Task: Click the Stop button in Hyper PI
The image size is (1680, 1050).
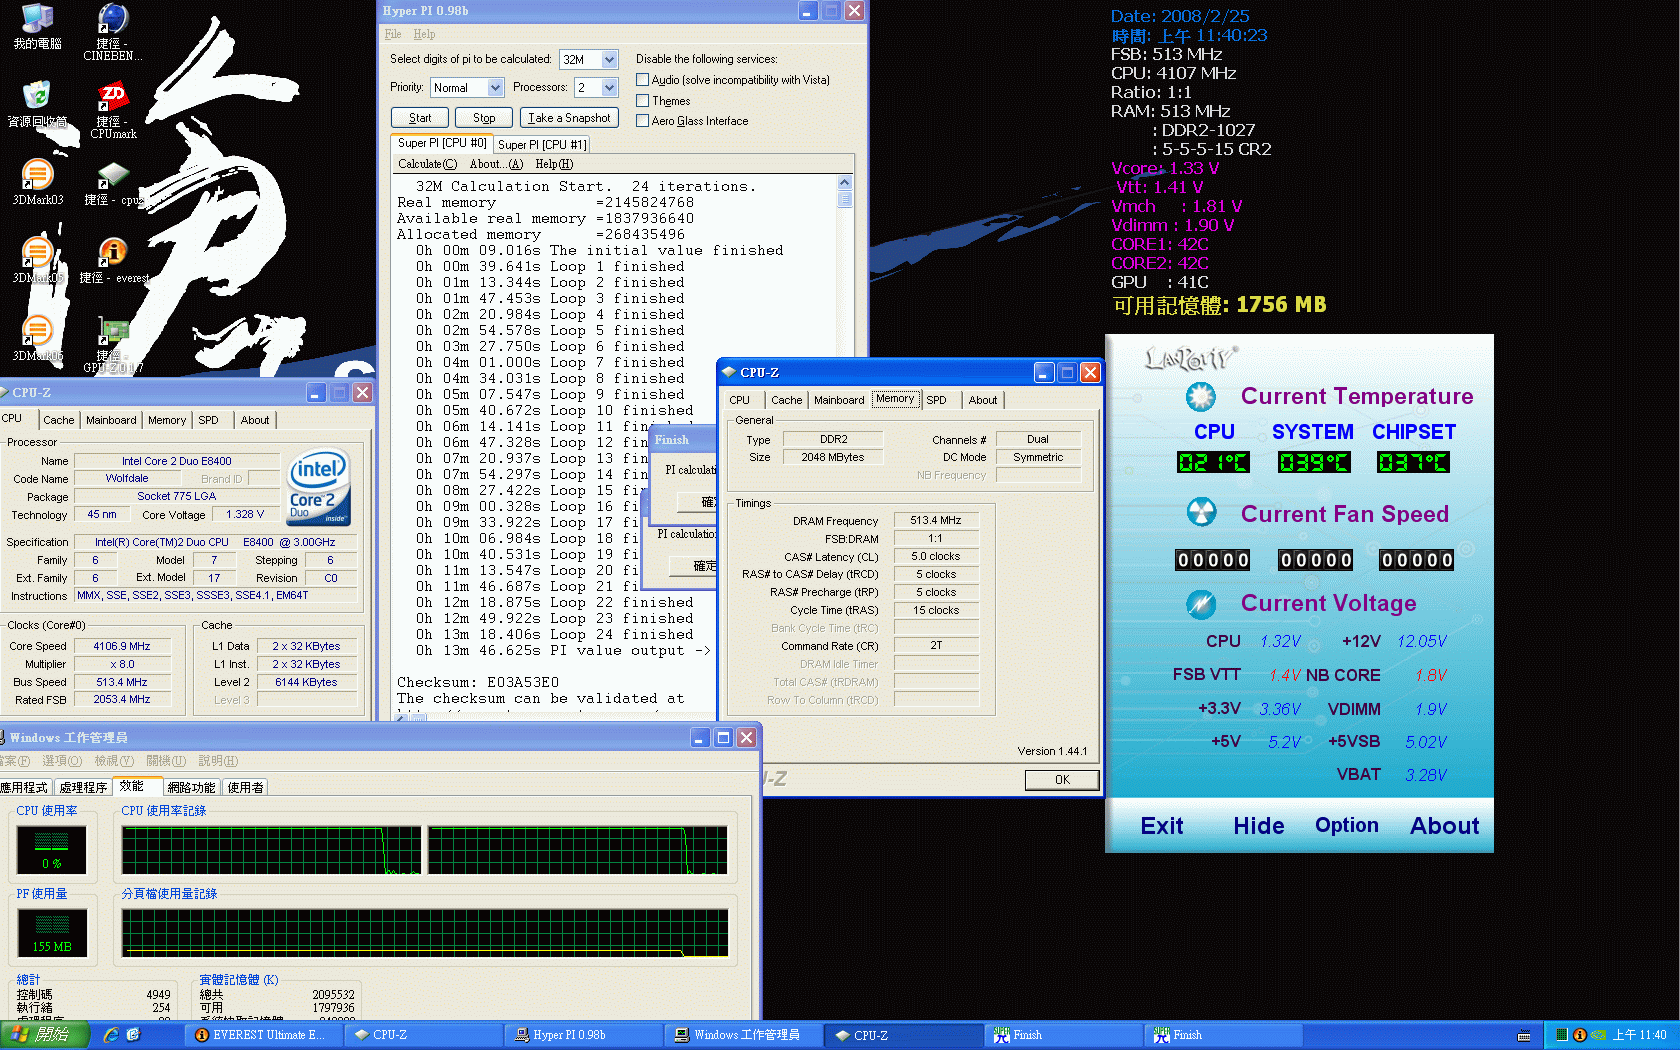Action: point(484,118)
